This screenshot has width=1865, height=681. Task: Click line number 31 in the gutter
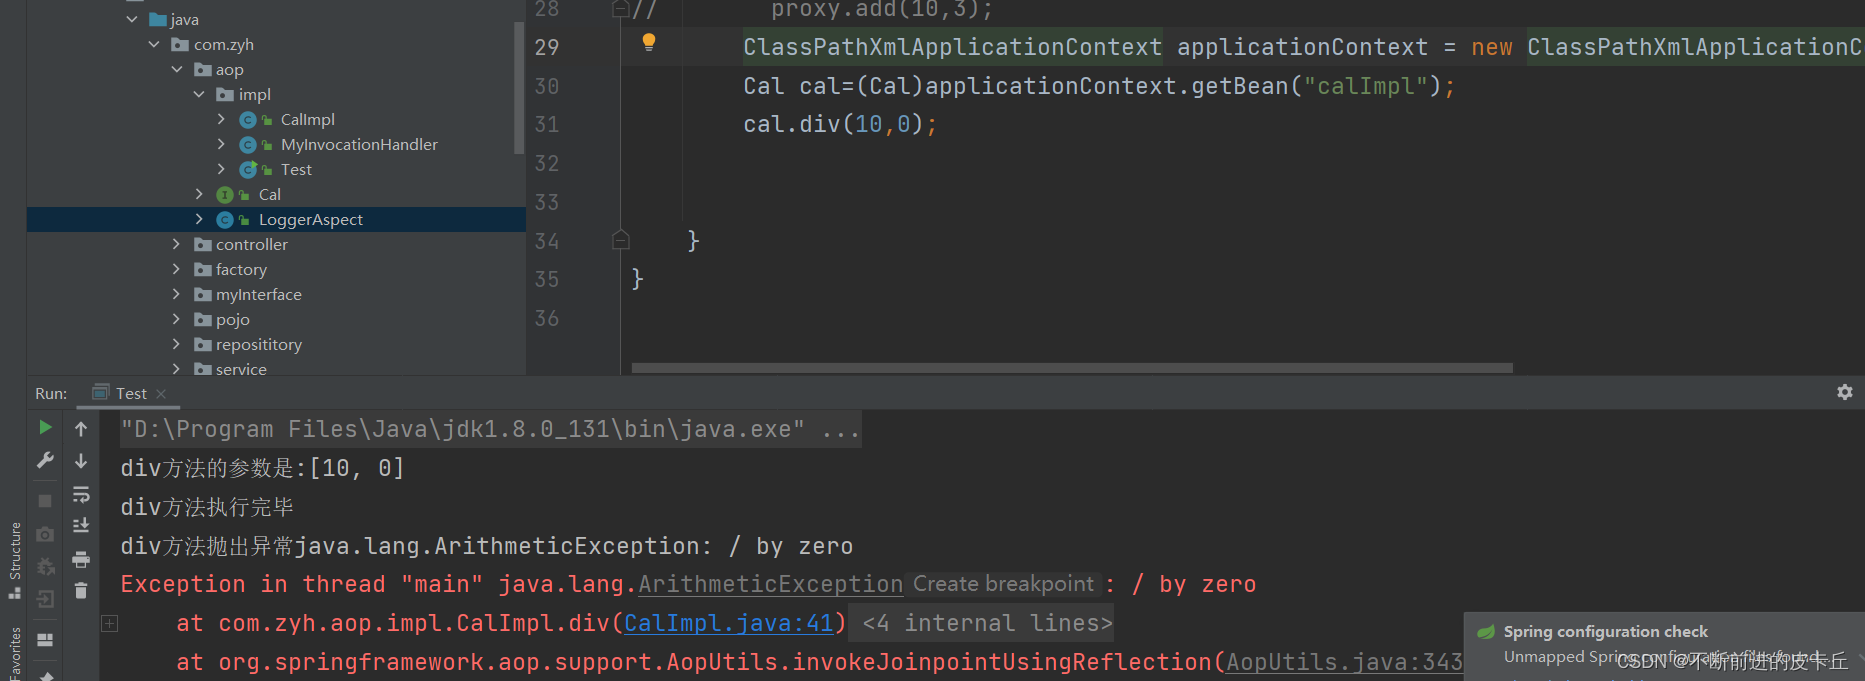tap(547, 125)
